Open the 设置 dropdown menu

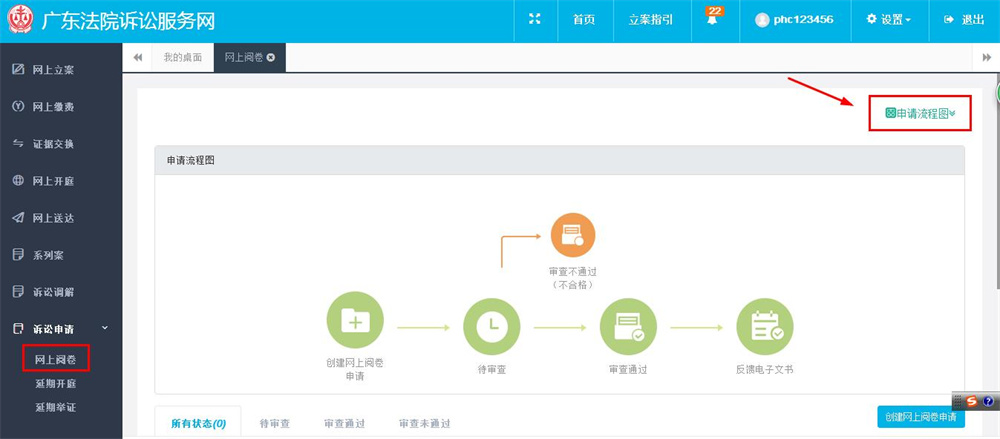[888, 20]
